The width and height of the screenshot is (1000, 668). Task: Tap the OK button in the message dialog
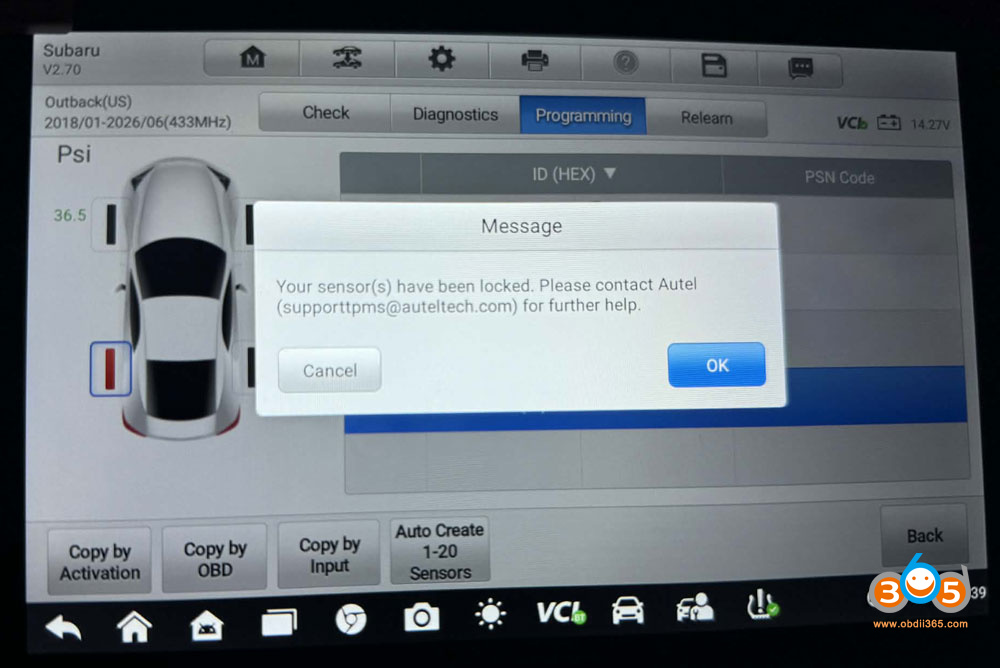coord(716,365)
